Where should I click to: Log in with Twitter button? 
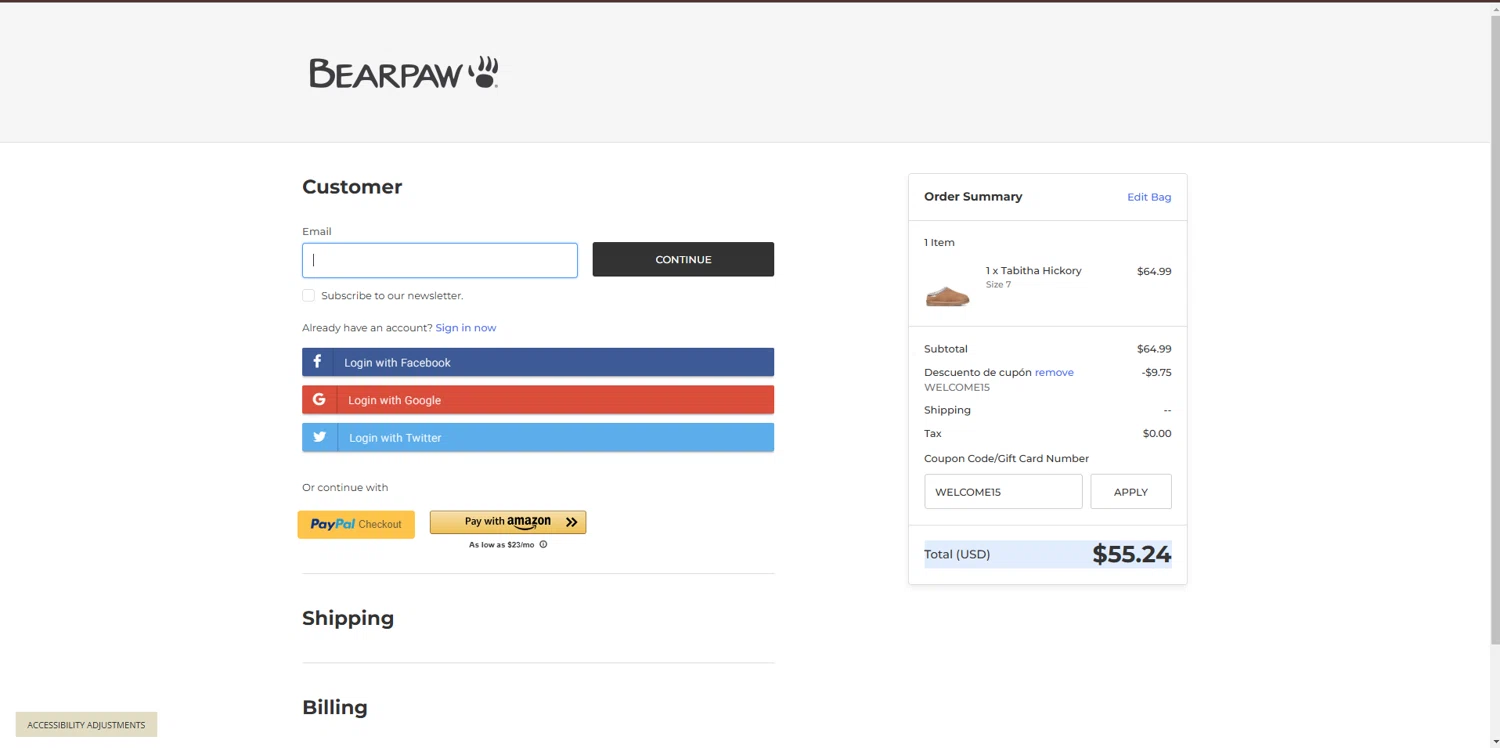(x=538, y=437)
